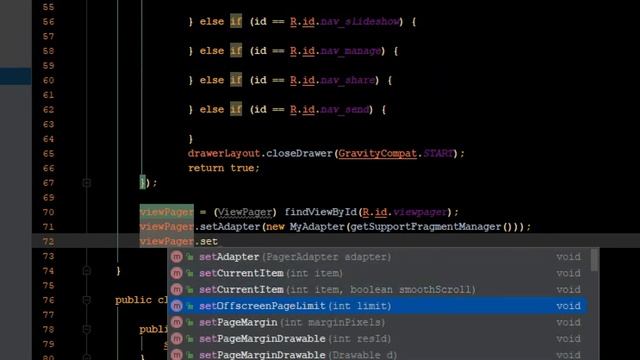The image size is (640, 360).
Task: Pick the setCurrentItem(int item) completion
Action: [378, 273]
